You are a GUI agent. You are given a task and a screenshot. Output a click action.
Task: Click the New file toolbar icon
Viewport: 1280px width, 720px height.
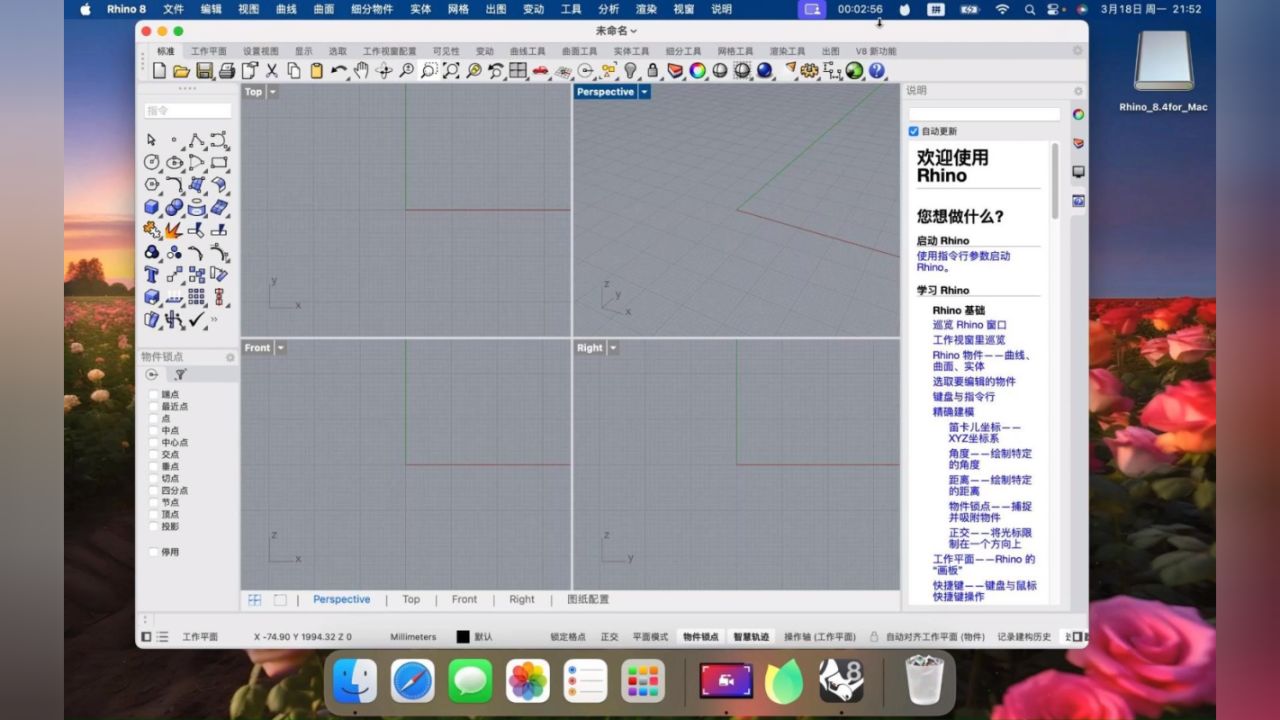click(x=159, y=70)
